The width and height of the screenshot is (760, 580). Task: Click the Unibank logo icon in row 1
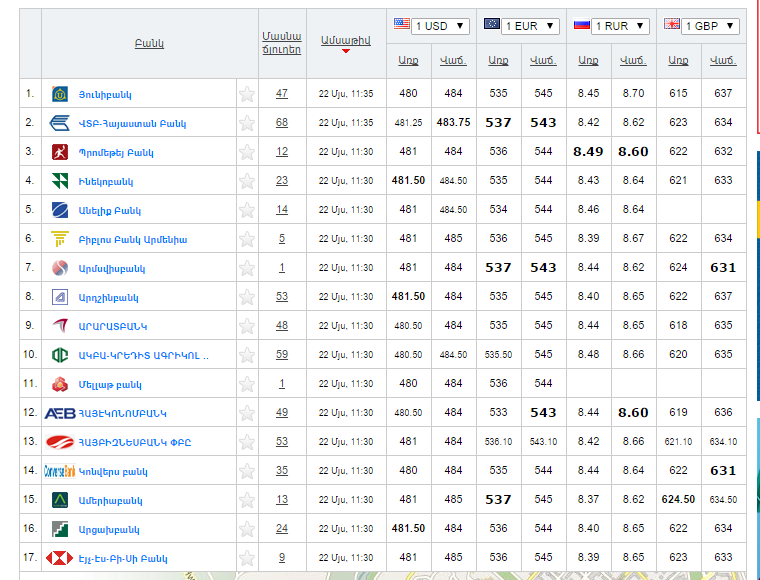[60, 94]
